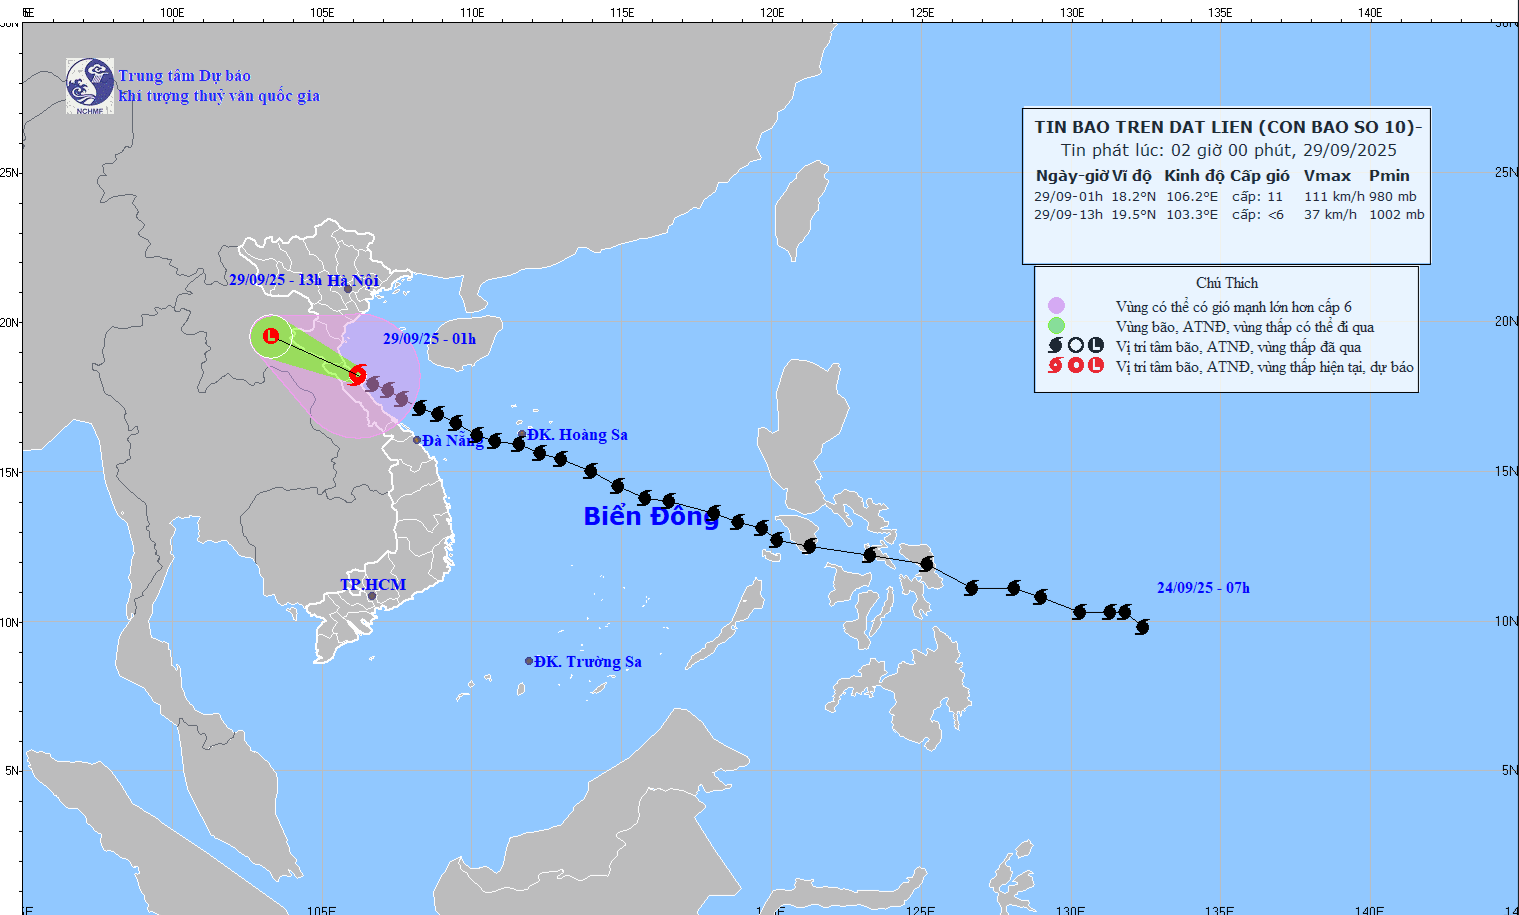This screenshot has height=915, width=1519.
Task: Click the 29/09/25 - 01h time label
Action: point(429,339)
